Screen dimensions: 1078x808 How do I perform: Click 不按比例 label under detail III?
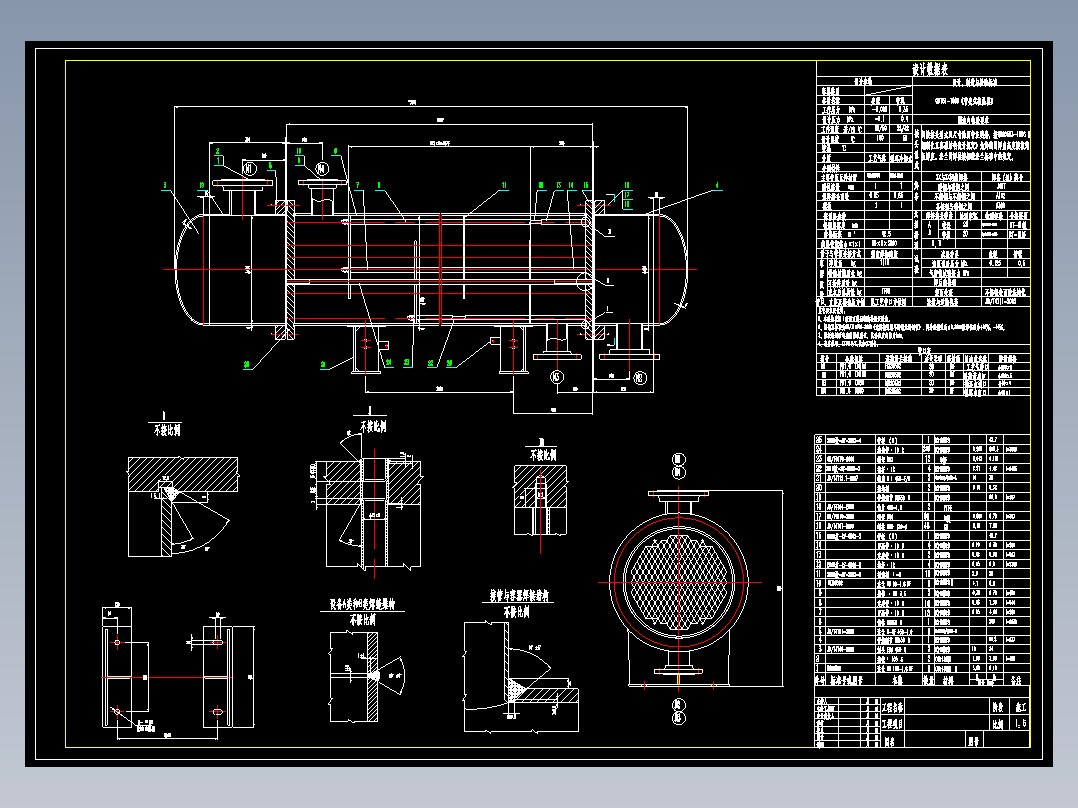pos(542,455)
